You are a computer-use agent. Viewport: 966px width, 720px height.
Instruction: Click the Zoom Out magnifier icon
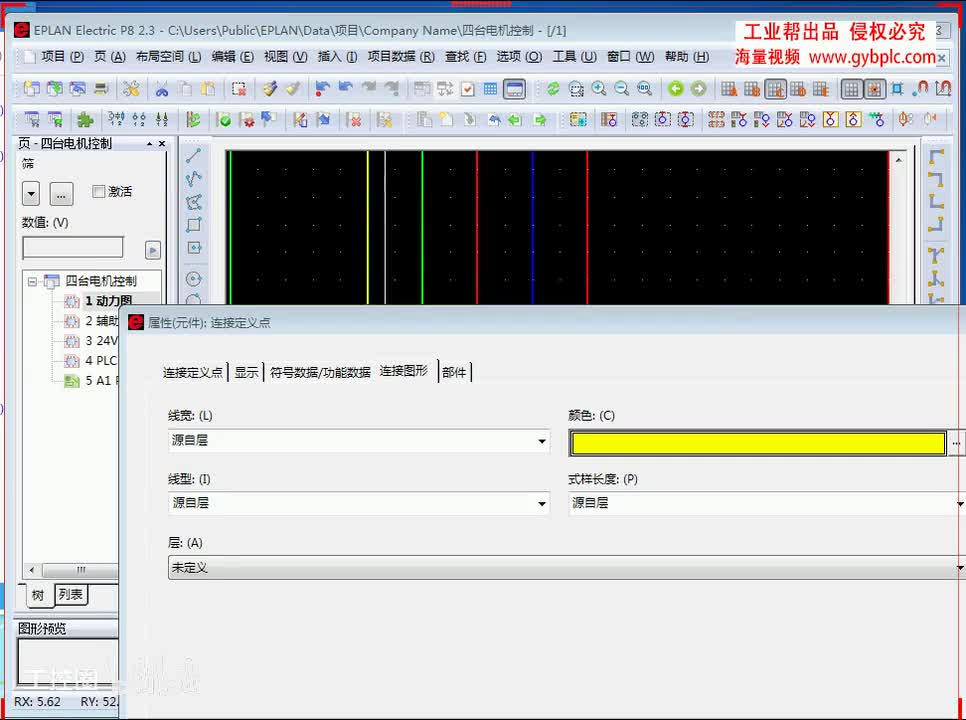pos(622,89)
